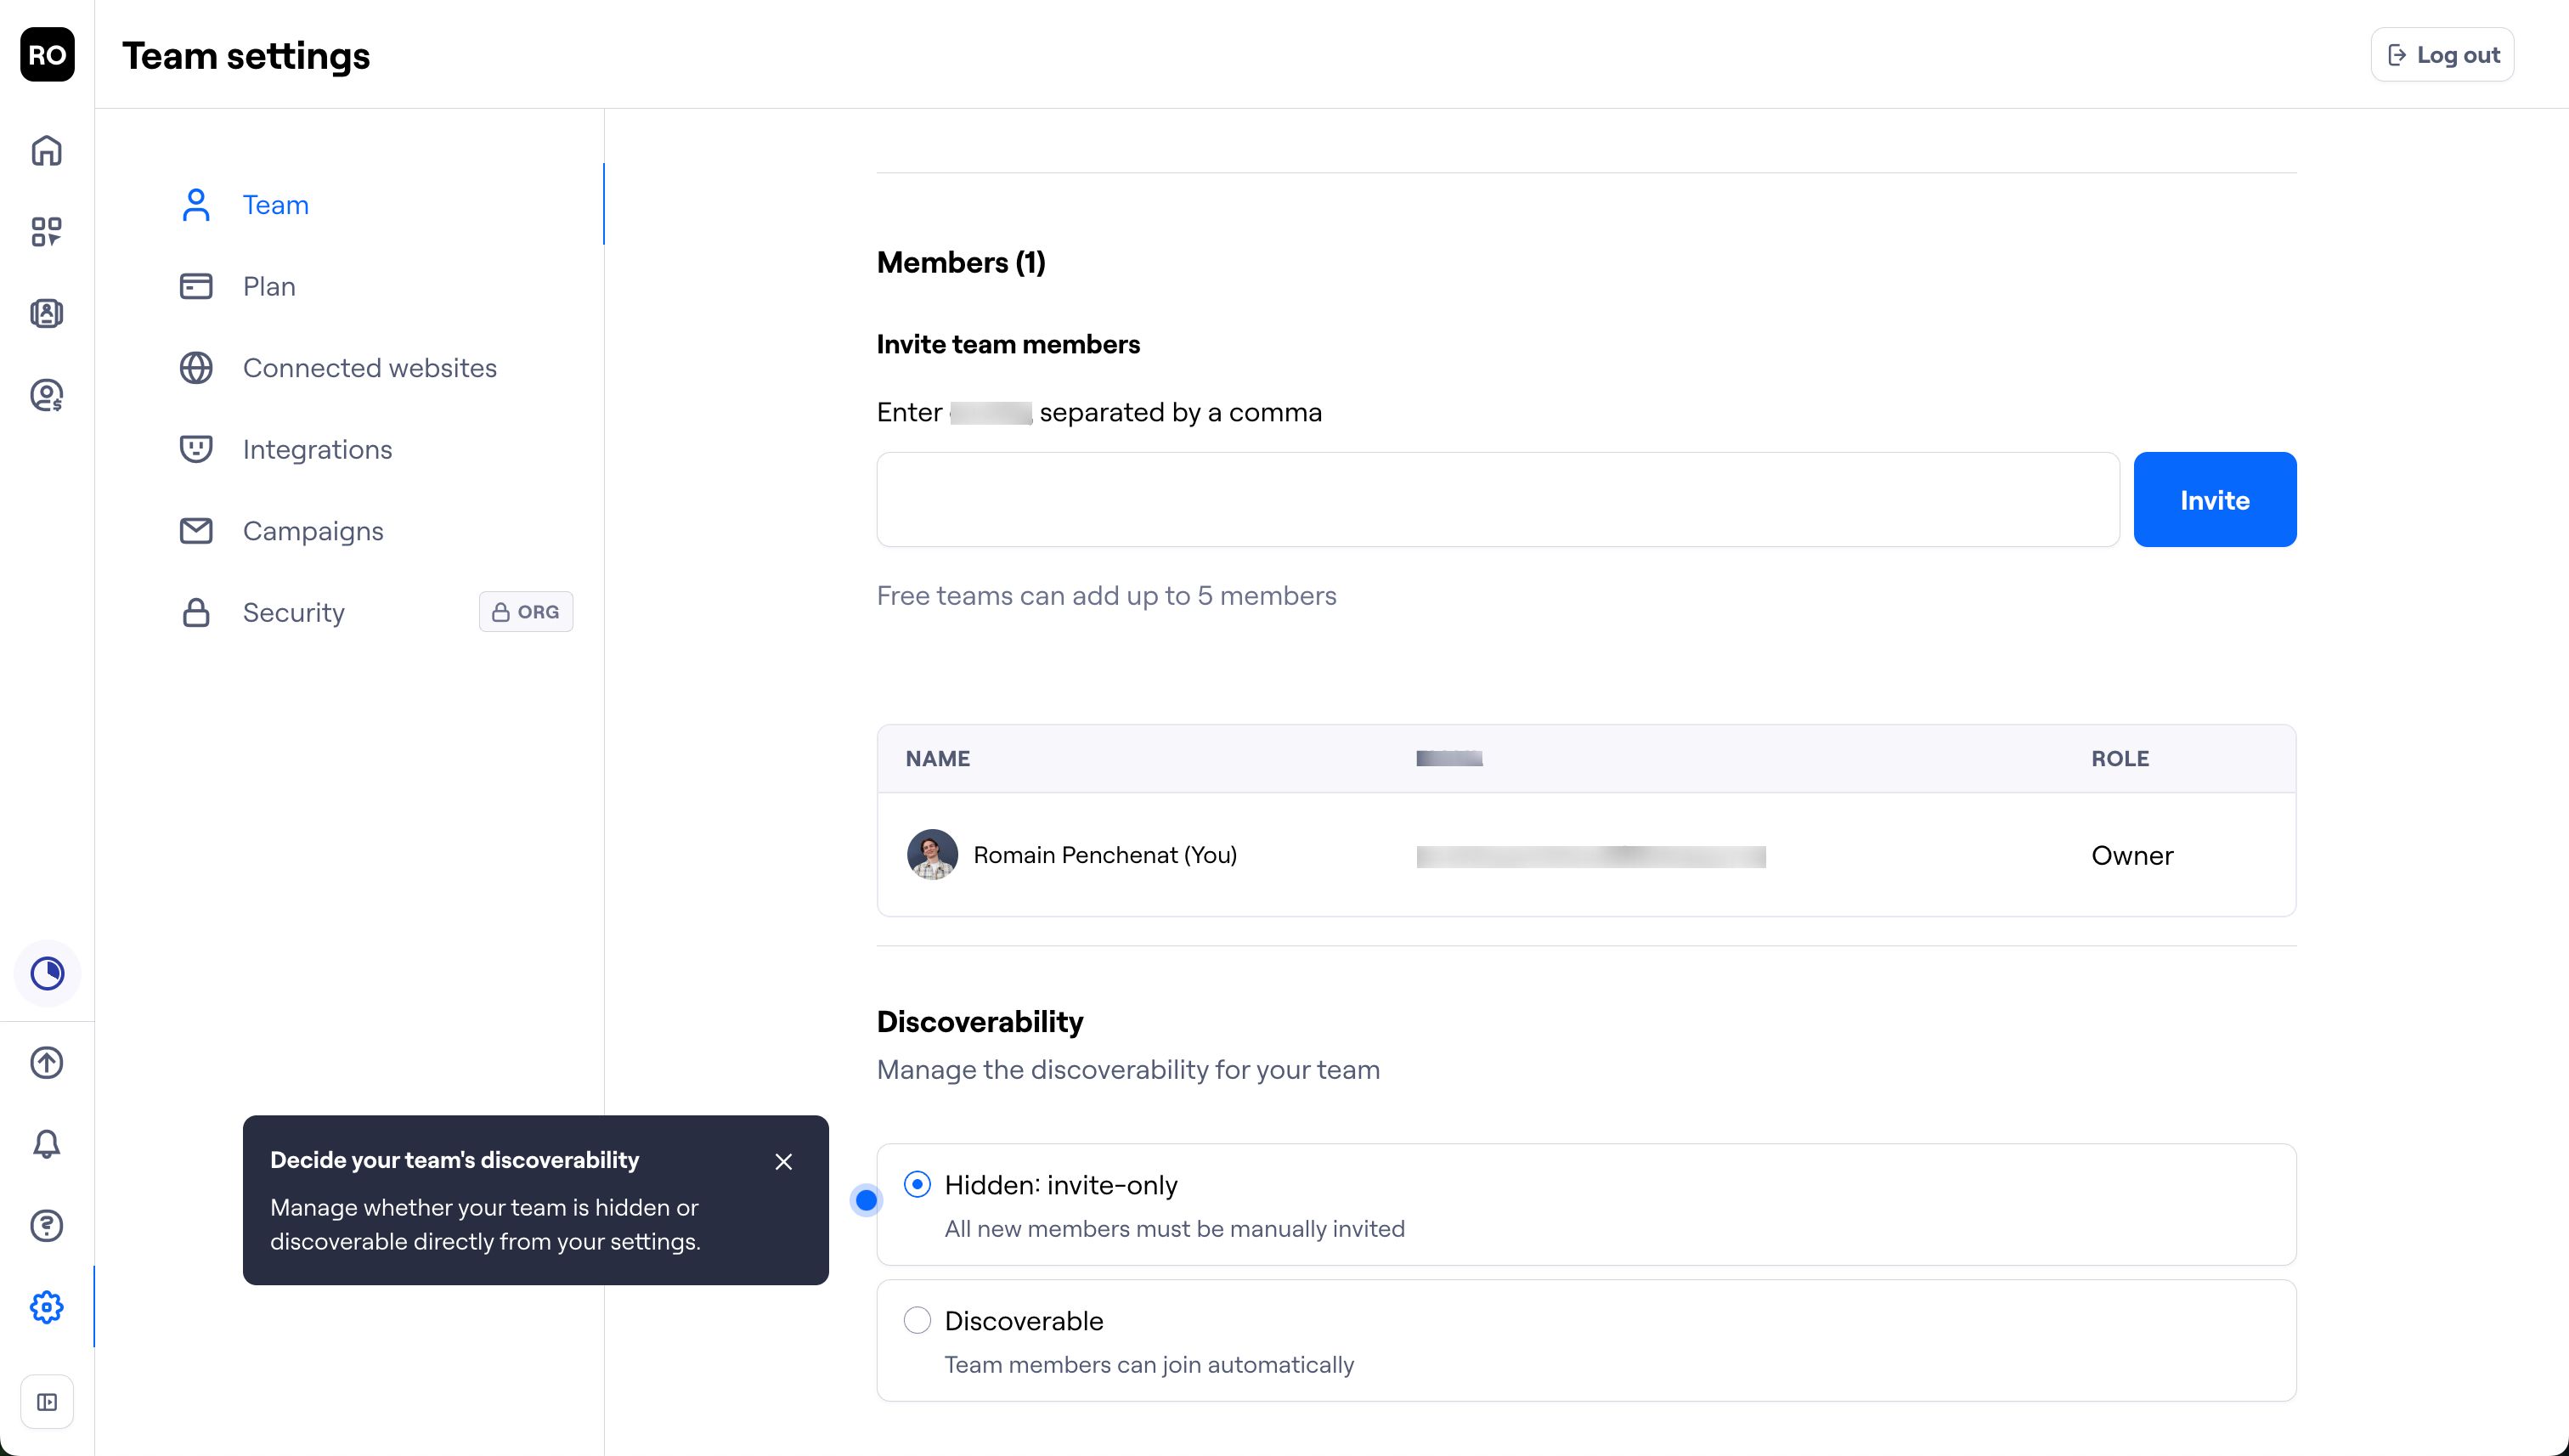The height and width of the screenshot is (1456, 2569).
Task: Click 'Decide your team's discoverability' tooltip title
Action: coord(455,1160)
